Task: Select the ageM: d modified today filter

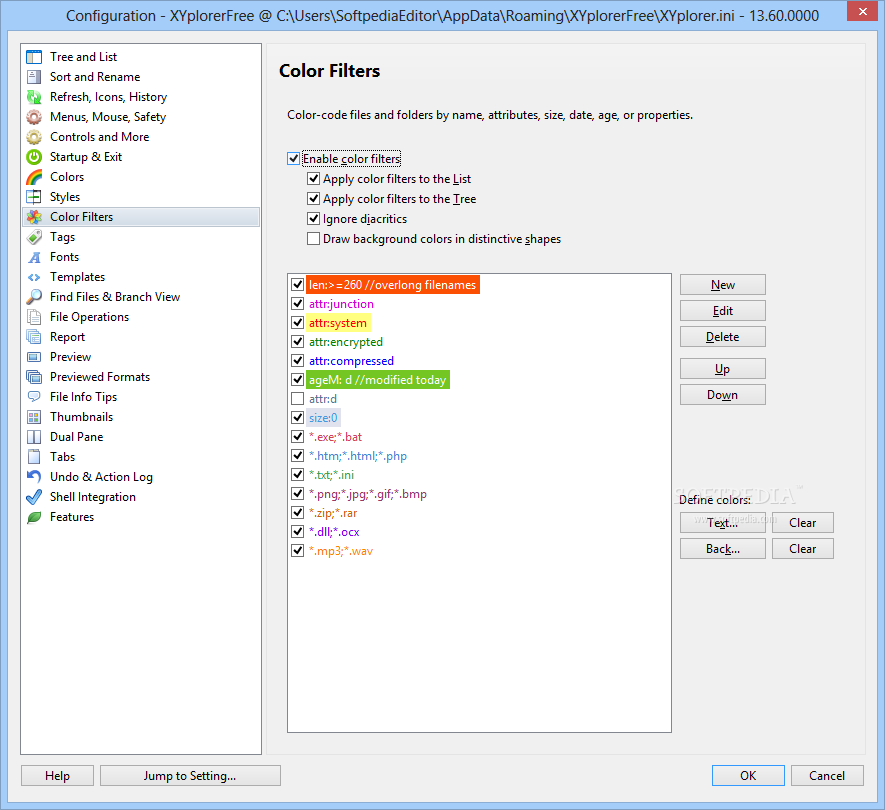Action: (378, 380)
